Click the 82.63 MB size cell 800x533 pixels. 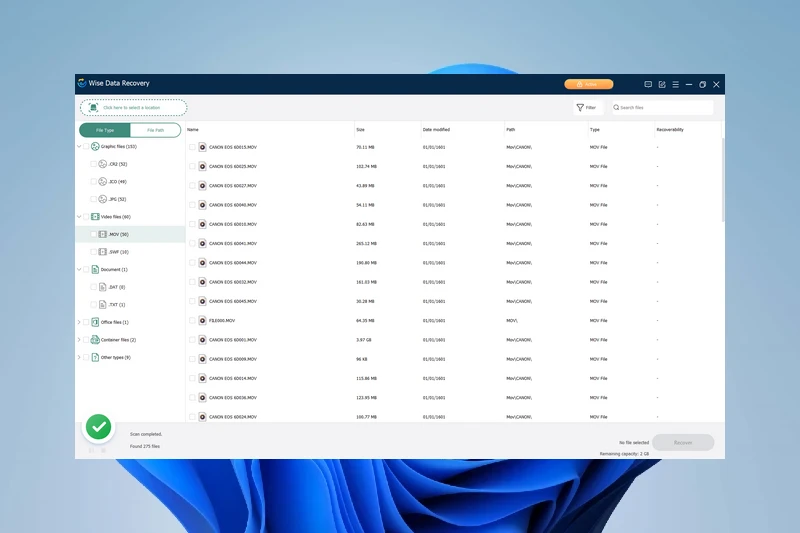(365, 224)
